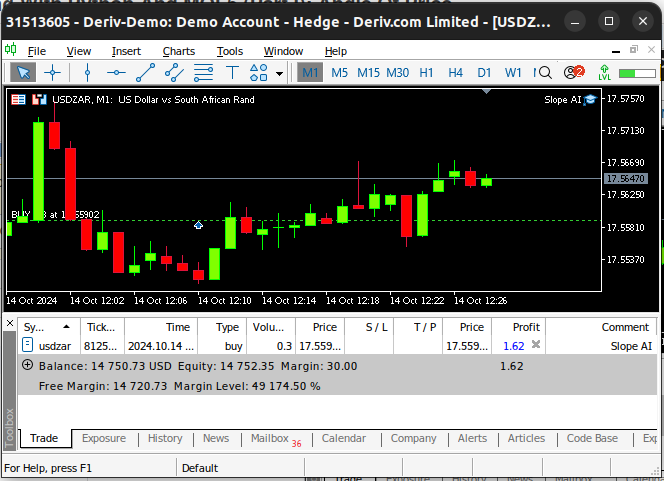
Task: Select the trendline tool
Action: pyautogui.click(x=145, y=73)
